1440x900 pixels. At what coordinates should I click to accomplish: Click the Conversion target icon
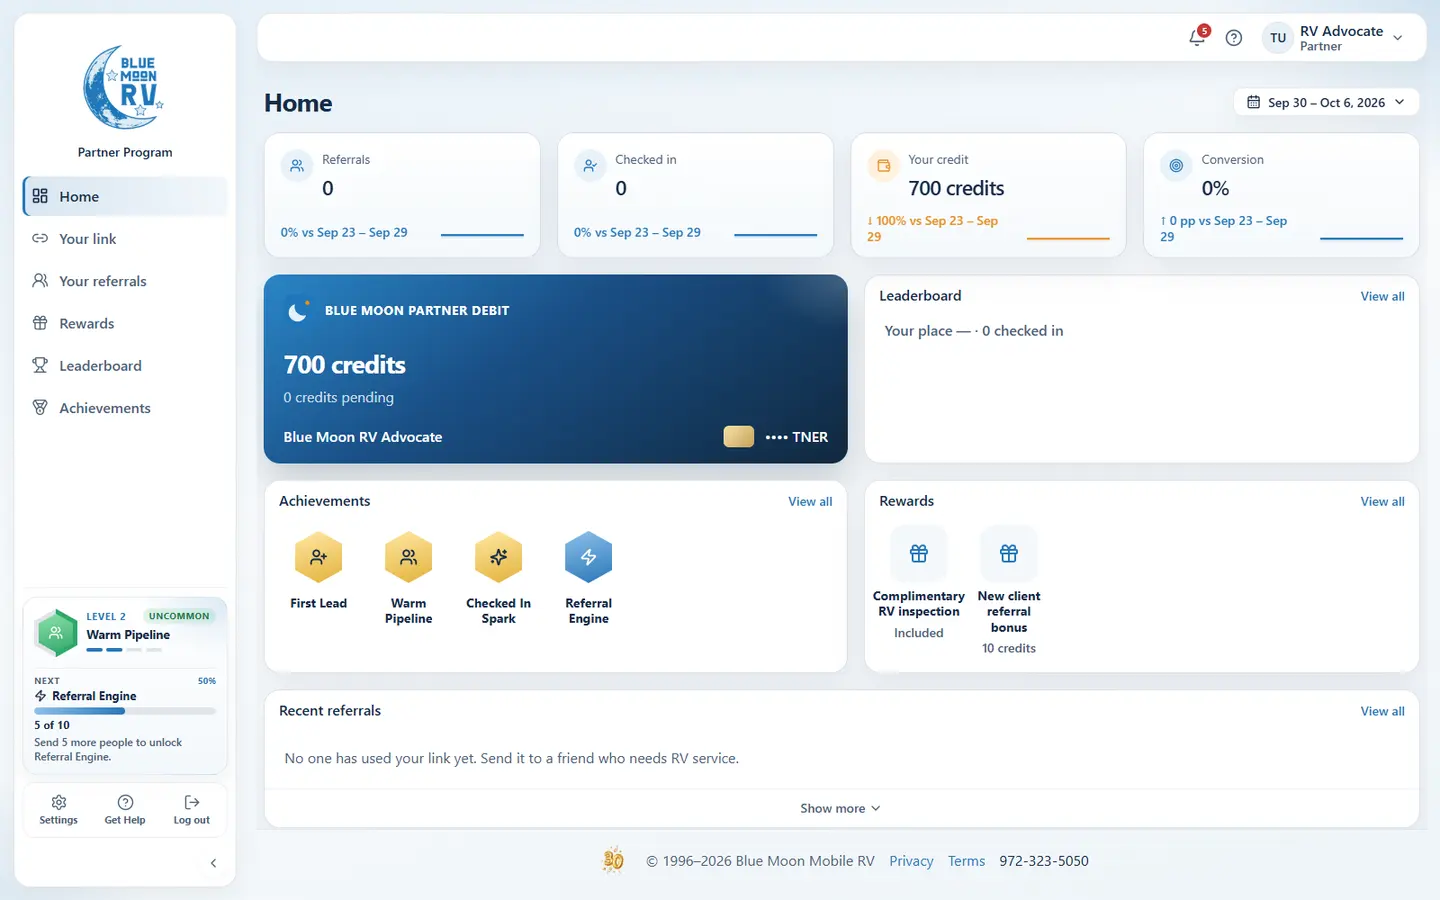[x=1176, y=166]
